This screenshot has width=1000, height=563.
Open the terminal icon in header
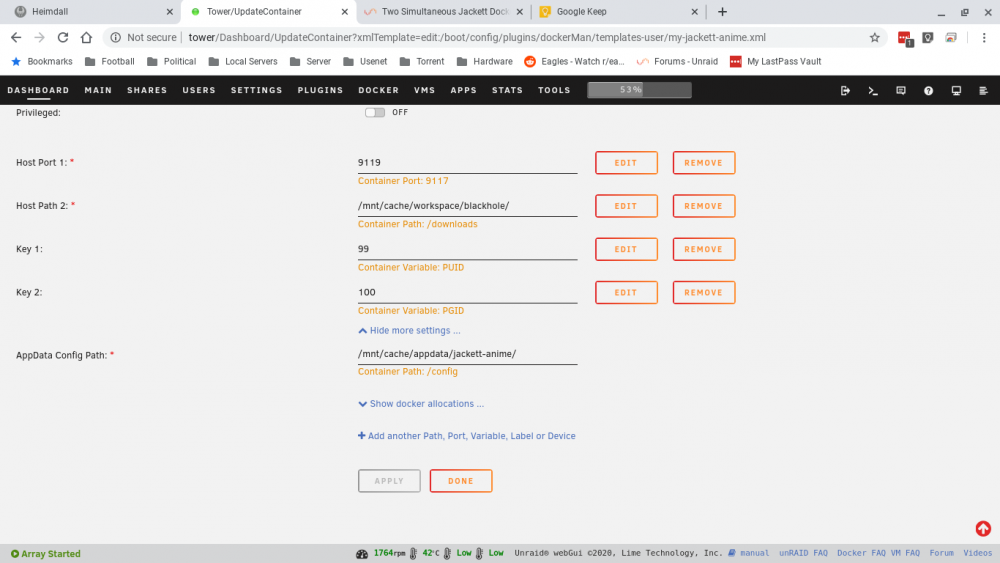click(873, 91)
